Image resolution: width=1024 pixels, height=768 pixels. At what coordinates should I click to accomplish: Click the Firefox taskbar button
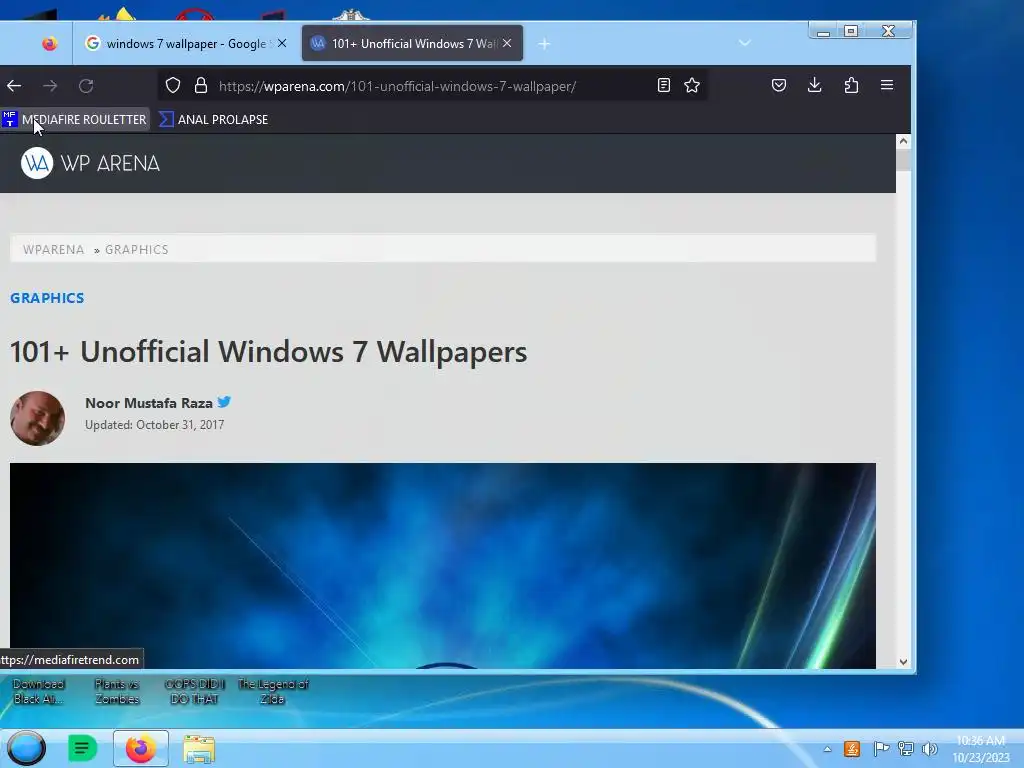[x=140, y=748]
